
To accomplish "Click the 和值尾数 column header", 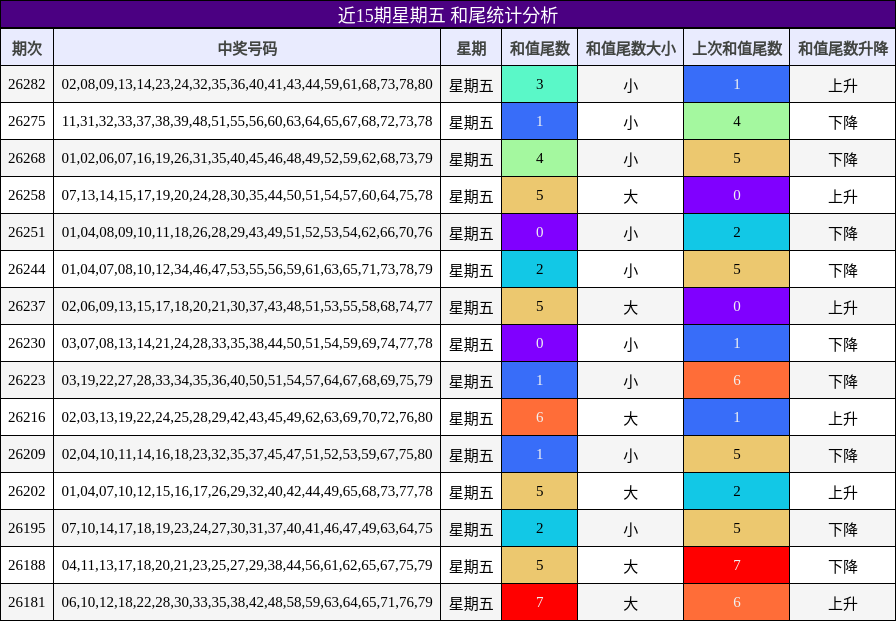I will (x=539, y=48).
